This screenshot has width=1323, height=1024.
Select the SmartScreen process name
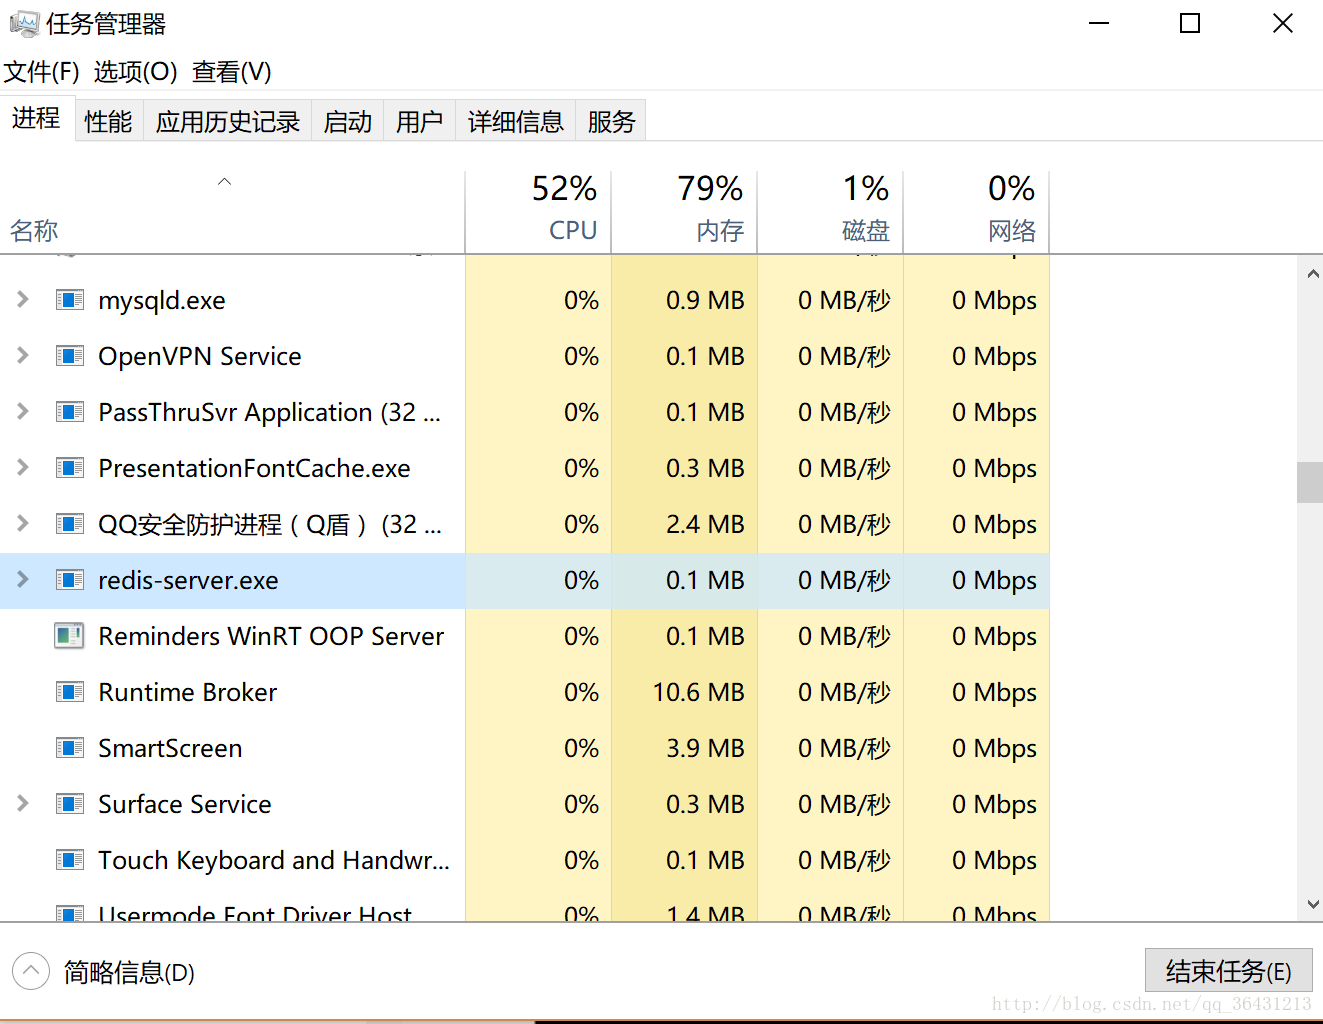click(170, 748)
